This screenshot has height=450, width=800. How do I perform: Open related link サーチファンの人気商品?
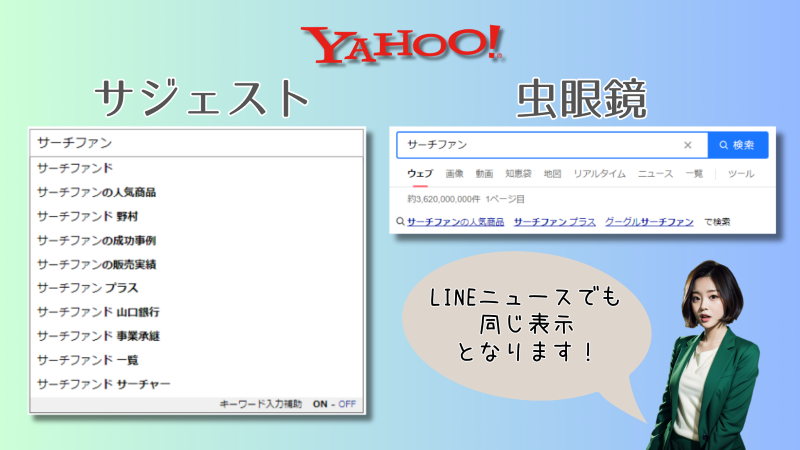point(456,222)
